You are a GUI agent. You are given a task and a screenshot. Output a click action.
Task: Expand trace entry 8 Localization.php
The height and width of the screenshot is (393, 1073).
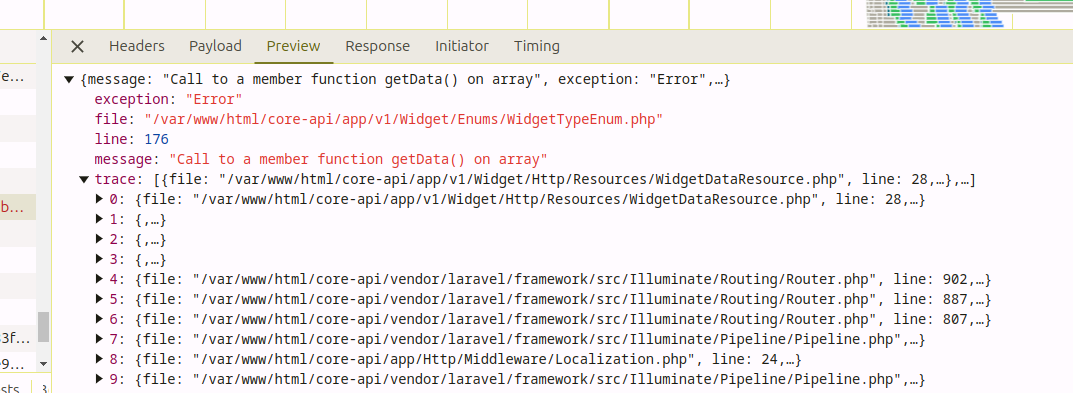[x=101, y=359]
